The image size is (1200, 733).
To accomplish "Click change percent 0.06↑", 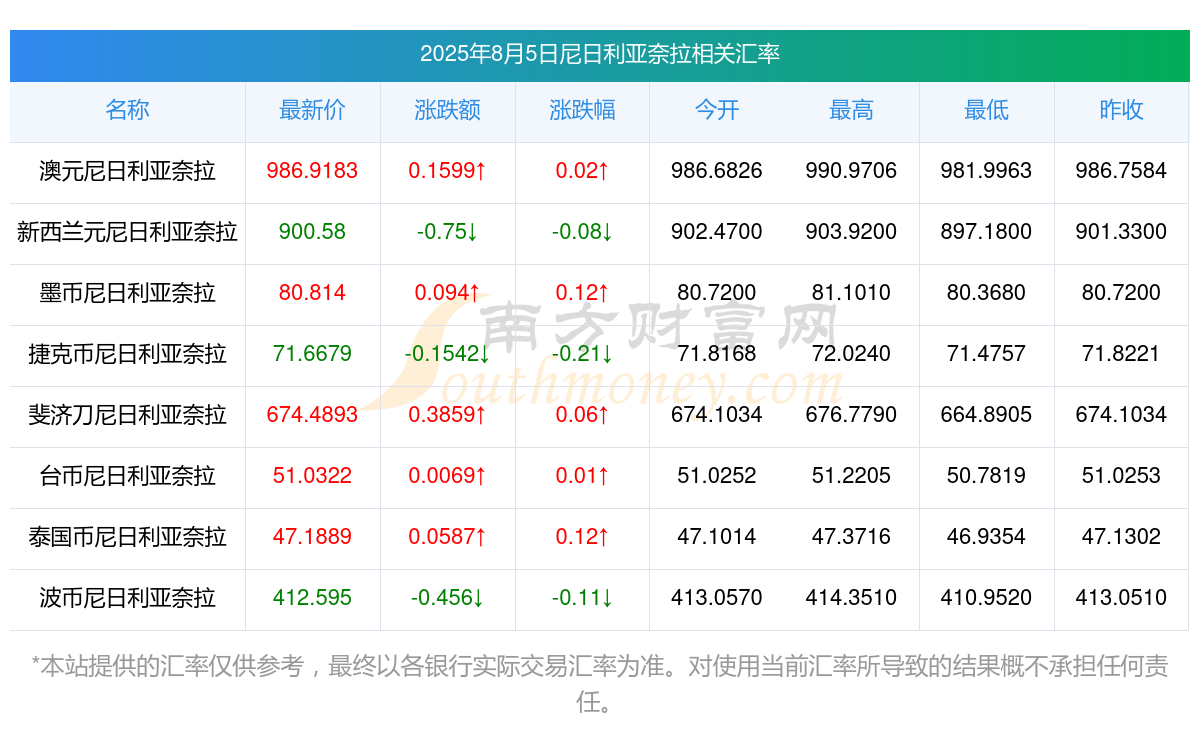I will pyautogui.click(x=582, y=415).
